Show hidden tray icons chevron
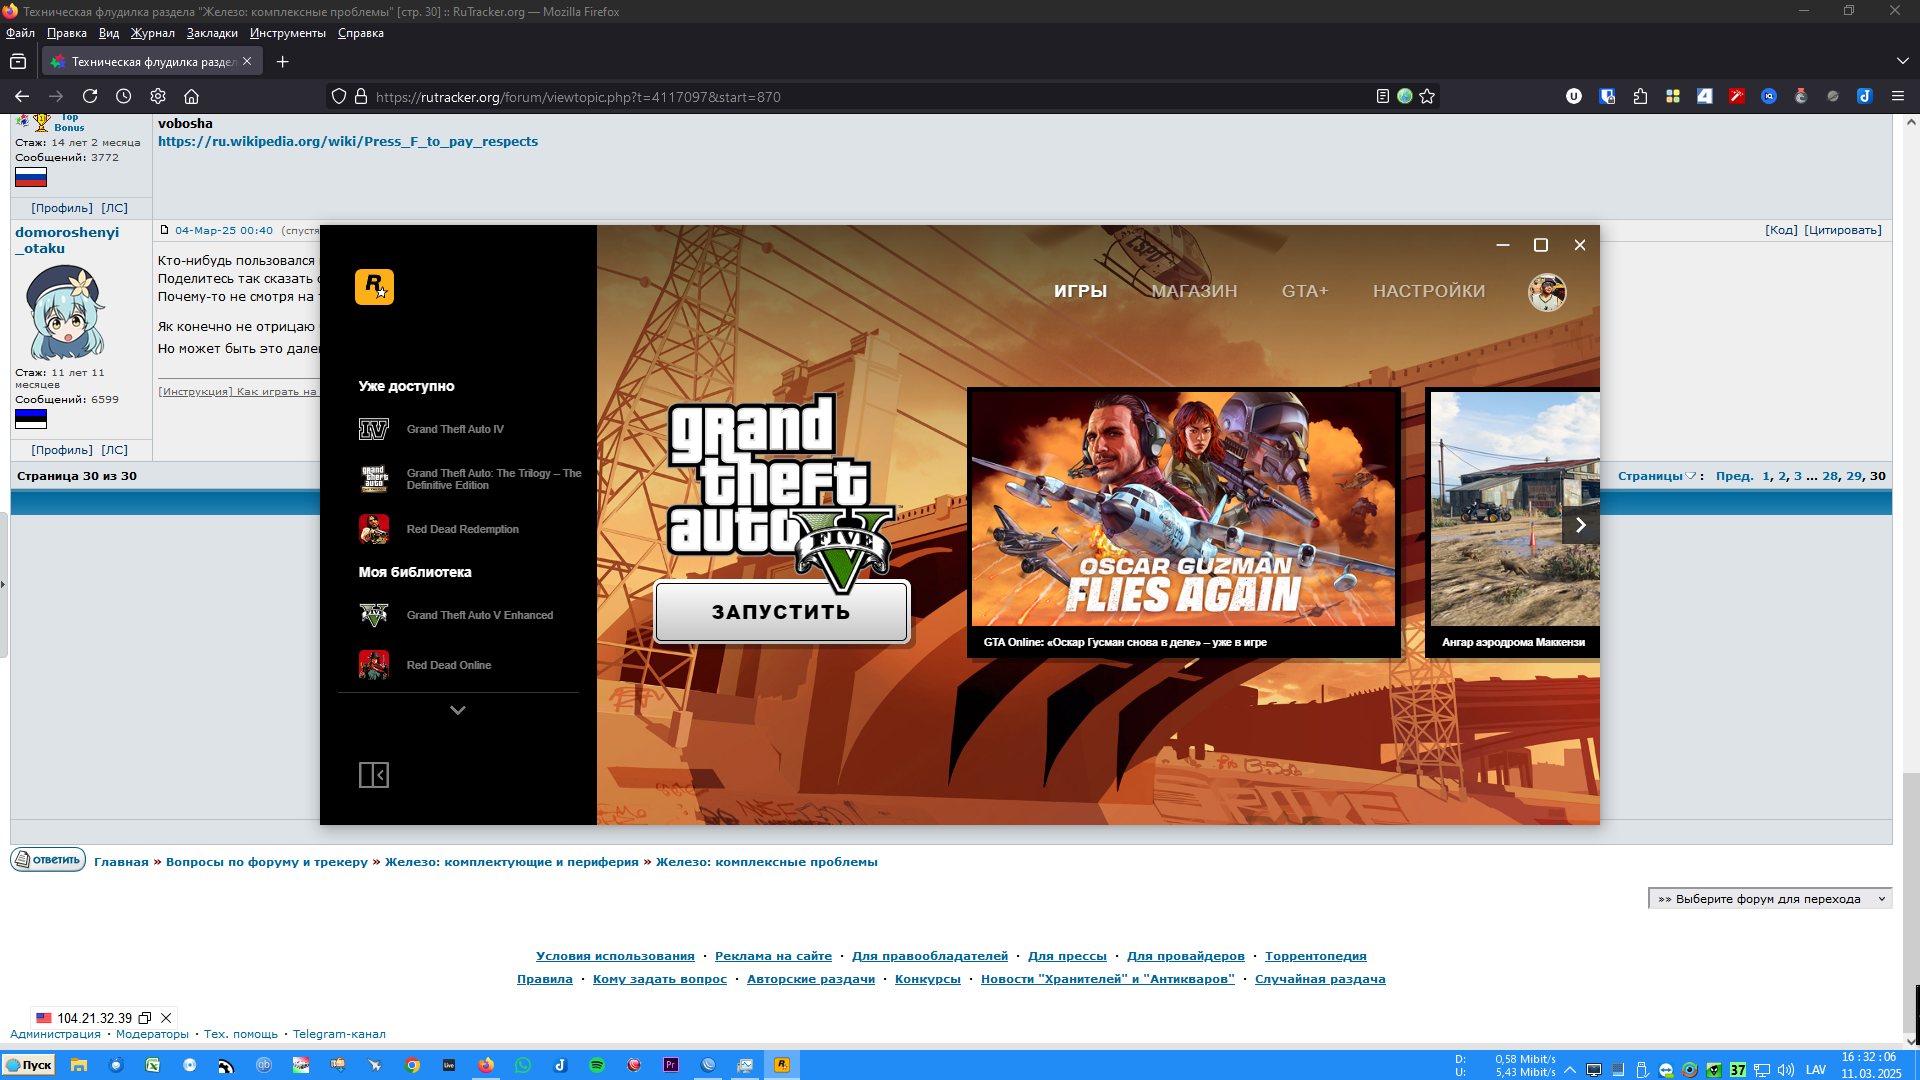 pos(1570,1070)
